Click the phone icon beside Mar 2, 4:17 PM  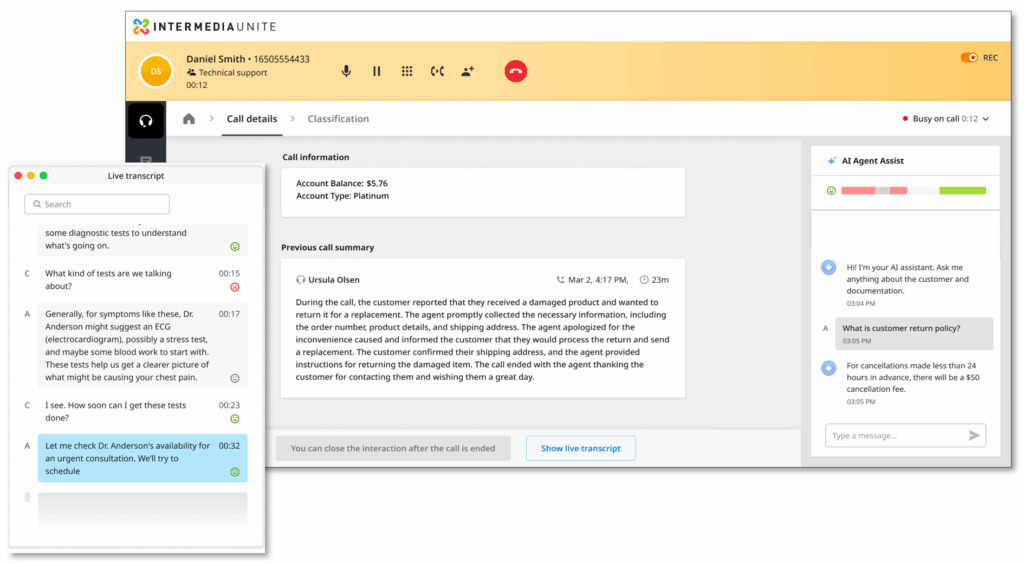click(x=560, y=280)
